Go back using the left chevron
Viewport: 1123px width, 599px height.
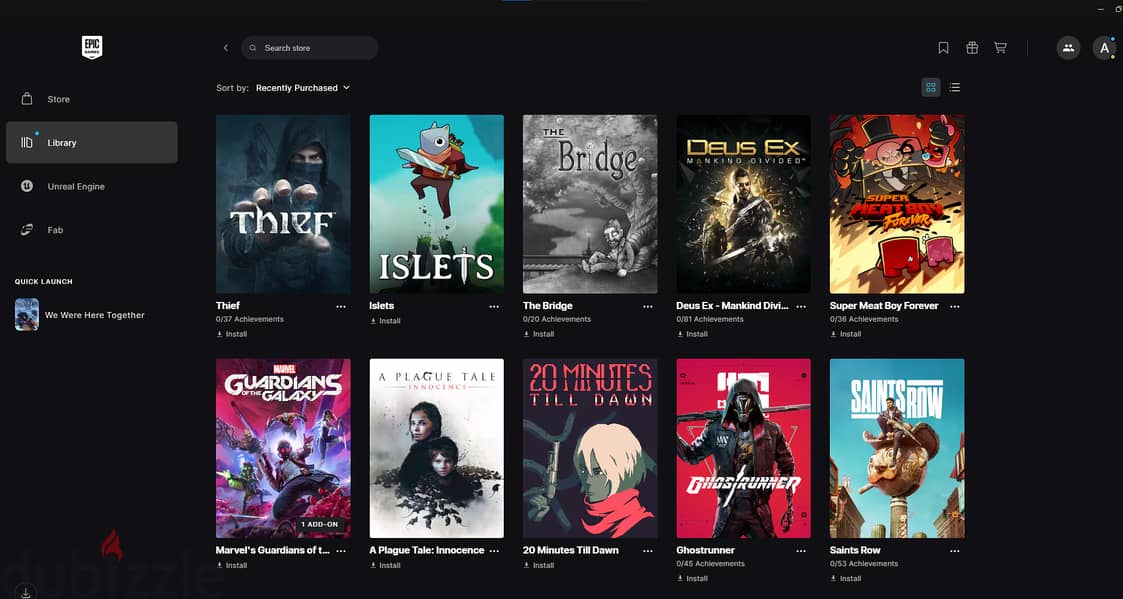click(226, 48)
